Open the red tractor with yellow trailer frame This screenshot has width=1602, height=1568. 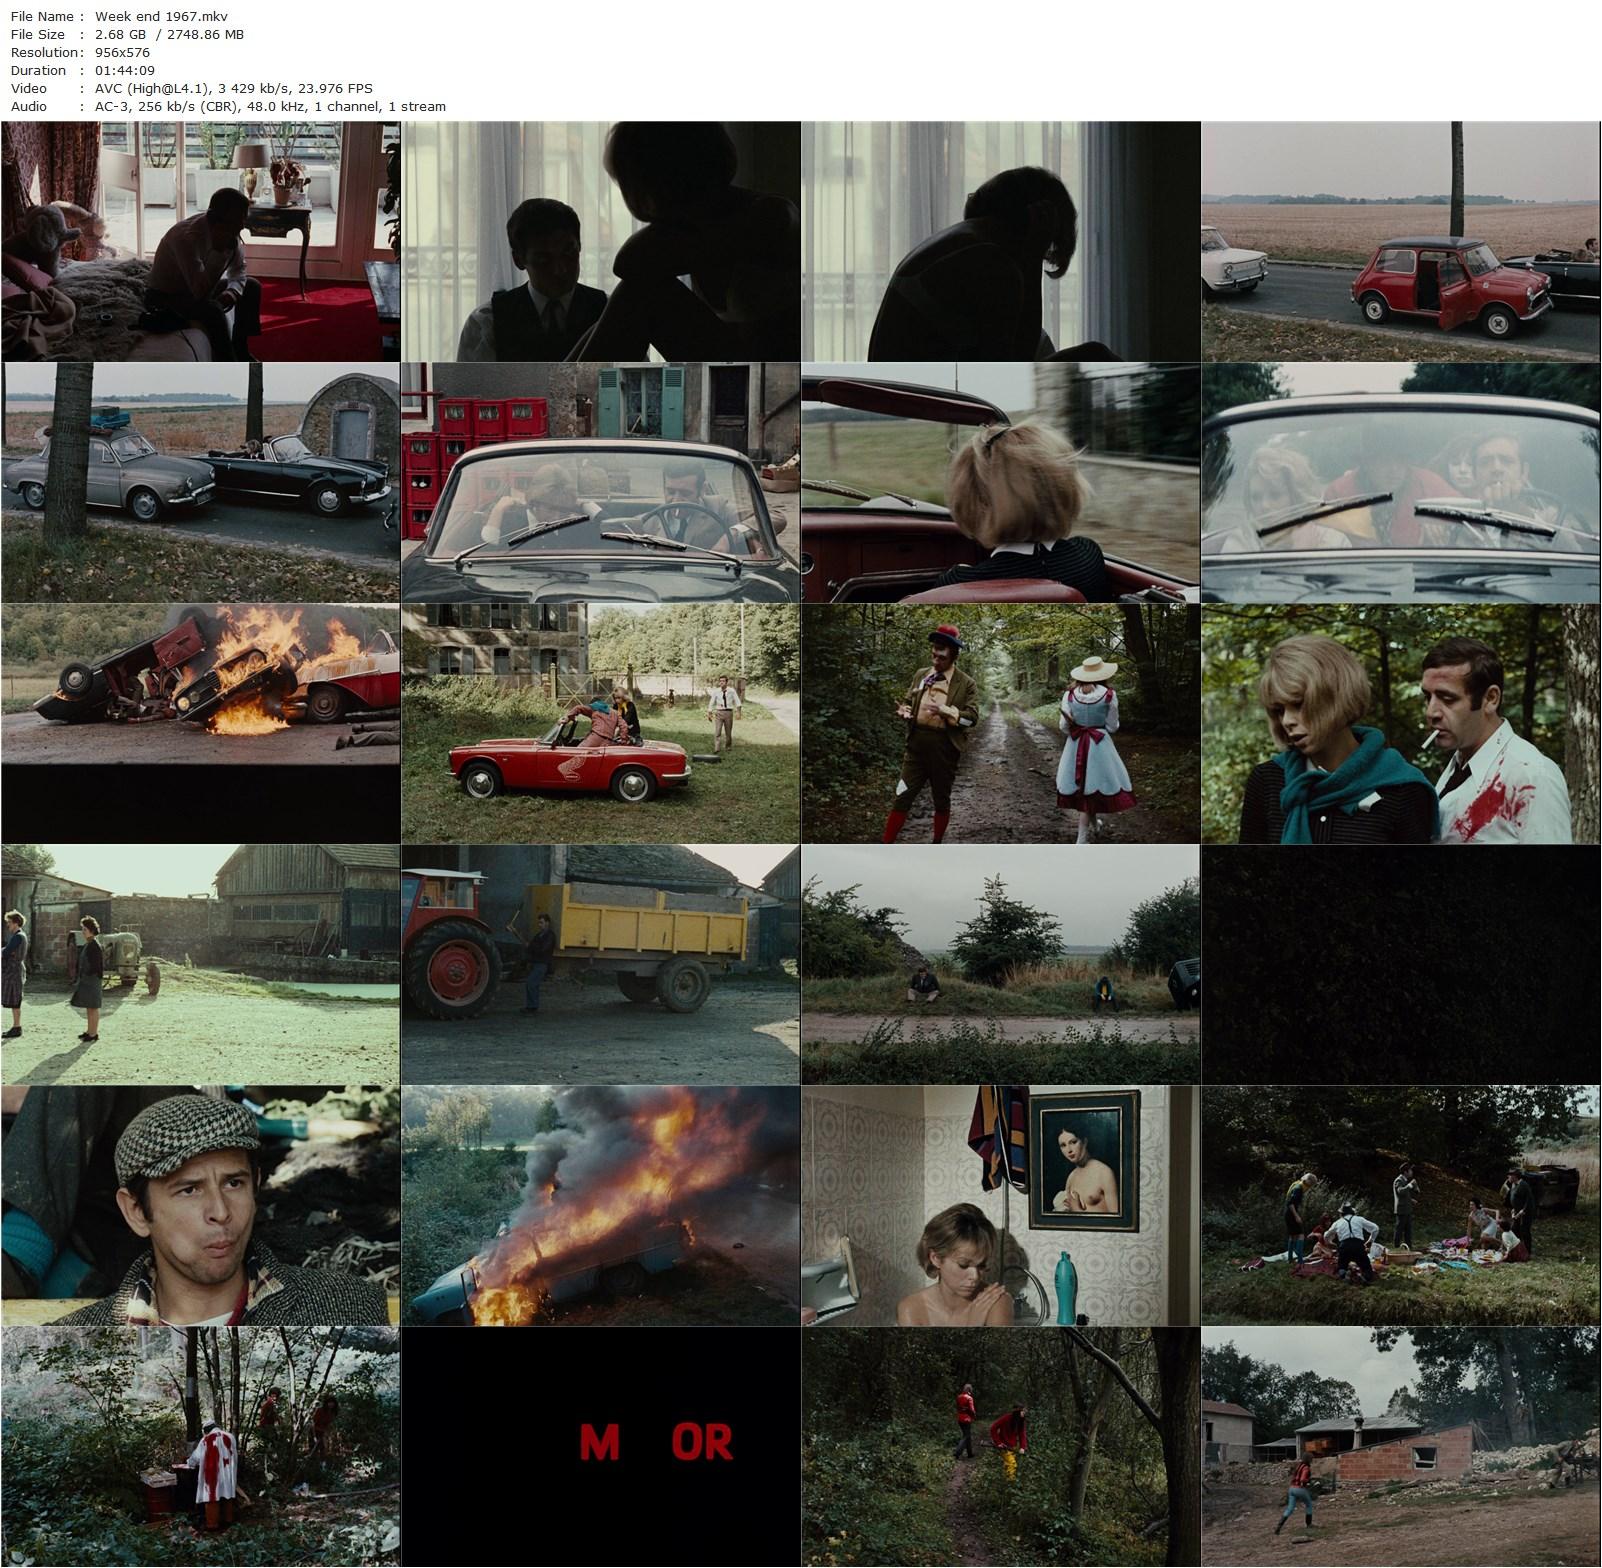[x=600, y=964]
